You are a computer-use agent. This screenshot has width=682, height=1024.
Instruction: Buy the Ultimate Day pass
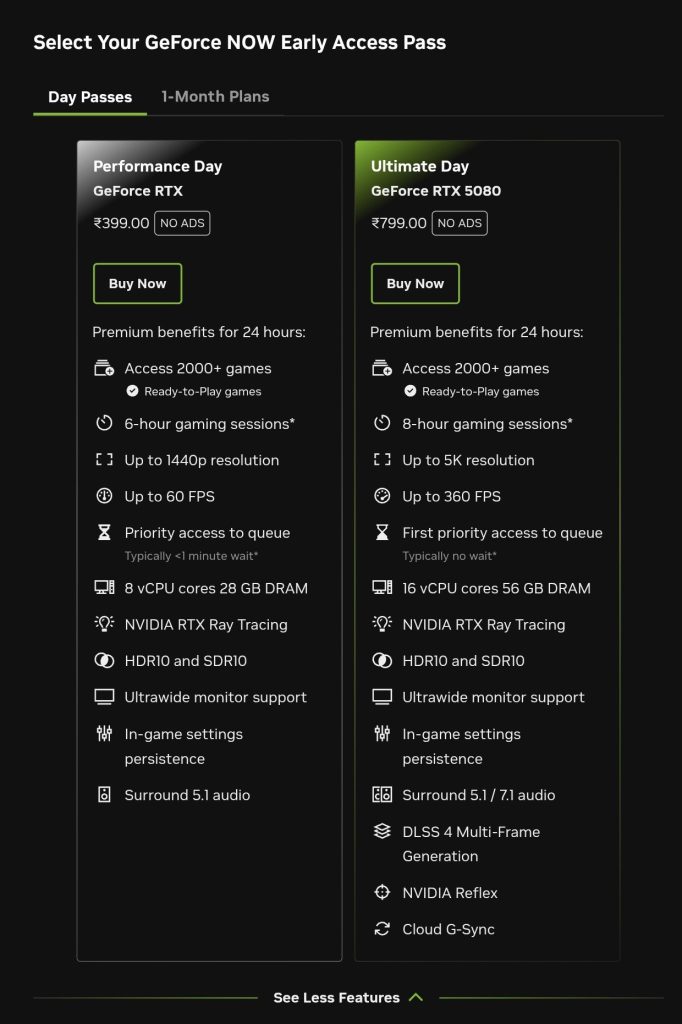(415, 283)
